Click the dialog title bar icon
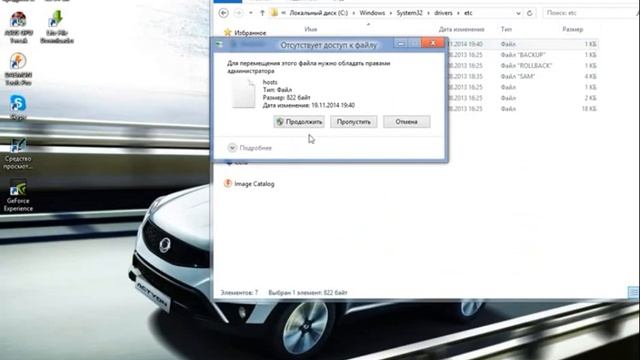This screenshot has width=640, height=360. pyautogui.click(x=220, y=44)
